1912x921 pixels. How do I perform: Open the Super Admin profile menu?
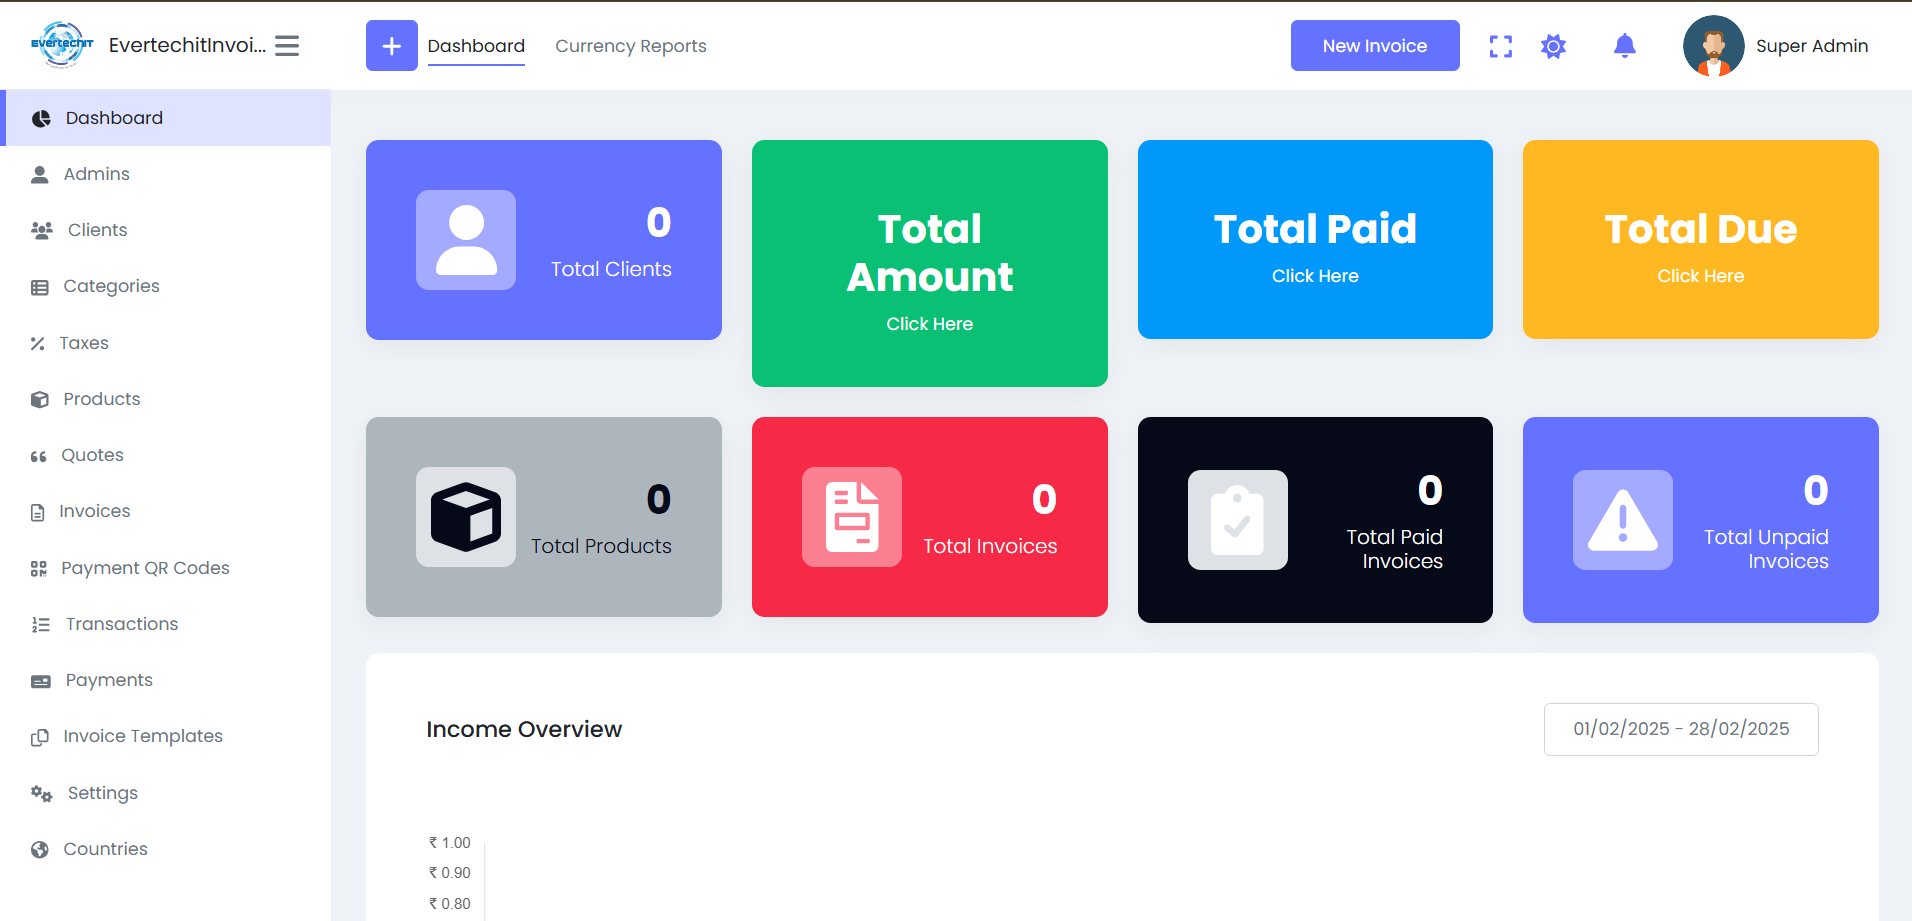(x=1811, y=46)
